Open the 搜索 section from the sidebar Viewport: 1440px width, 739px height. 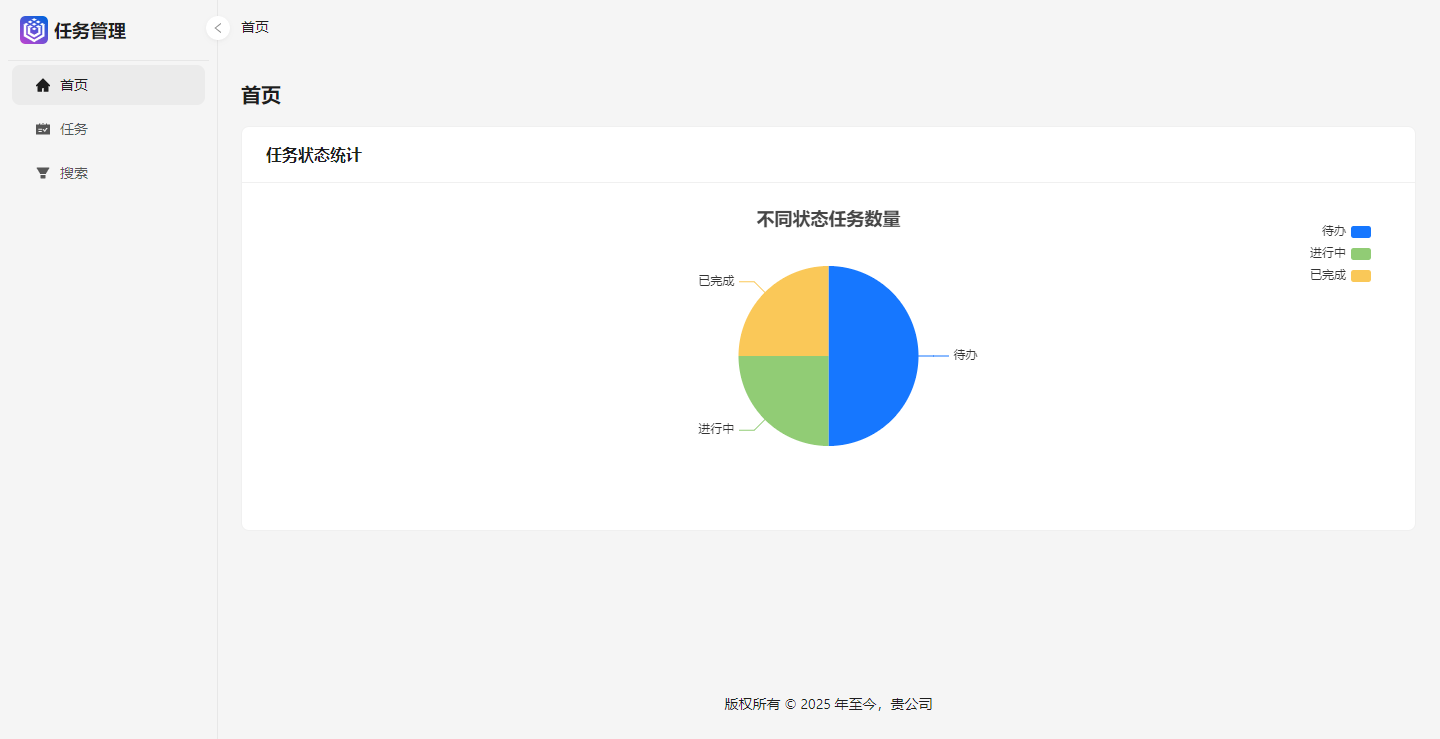tap(75, 172)
